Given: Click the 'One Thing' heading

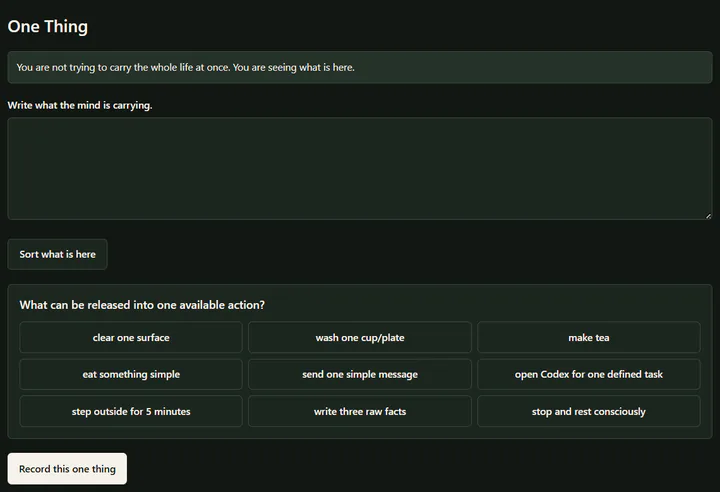Looking at the screenshot, I should [48, 27].
